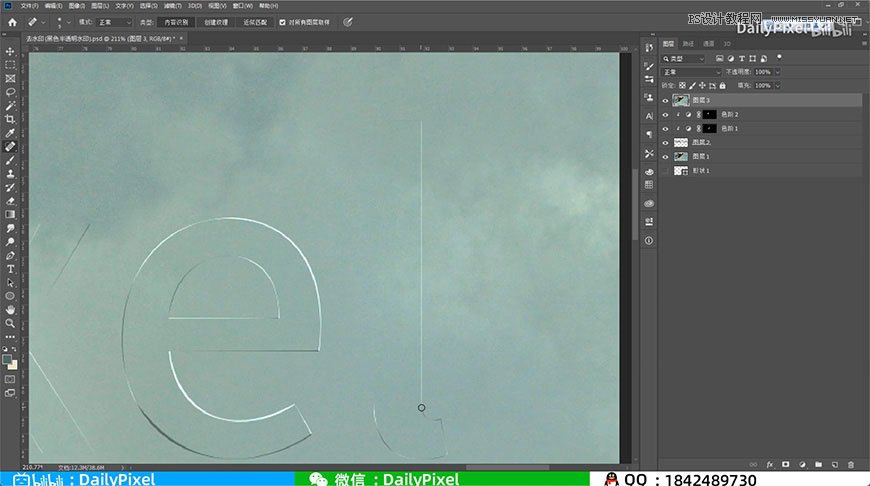This screenshot has height=486, width=870.
Task: Select the Pen tool
Action: (x=10, y=256)
